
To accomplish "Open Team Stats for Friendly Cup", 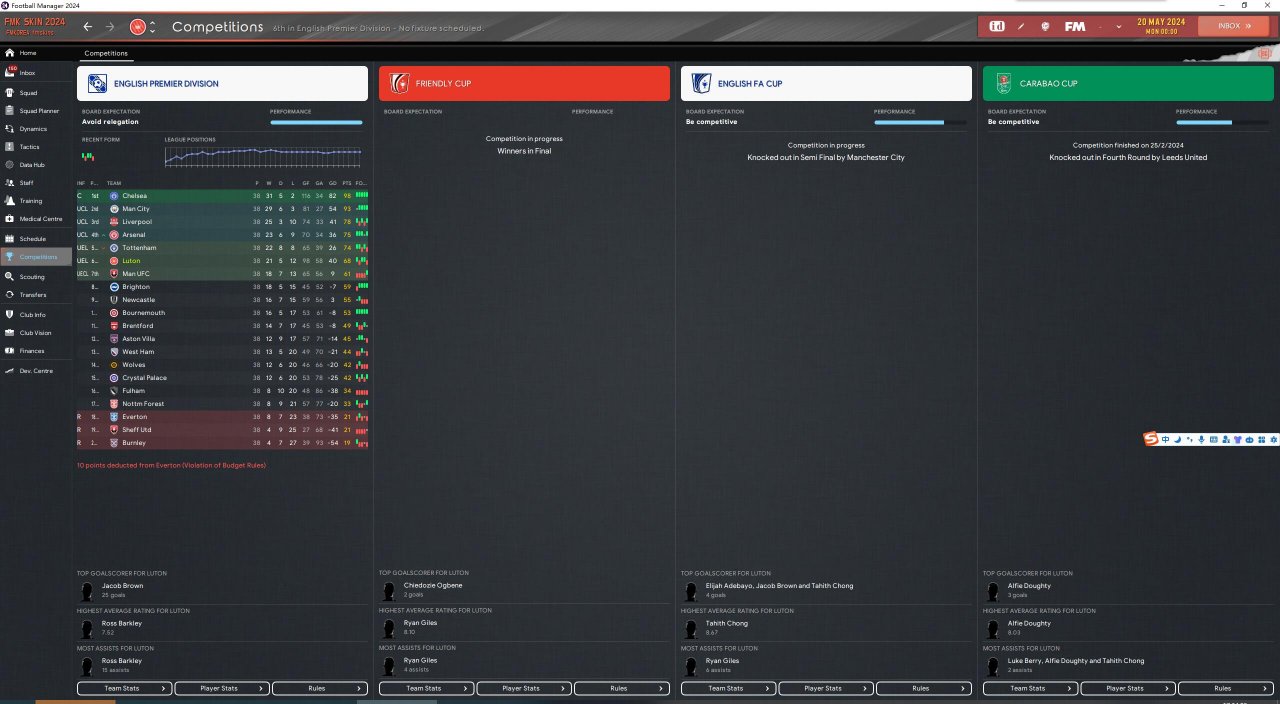I will tap(426, 688).
